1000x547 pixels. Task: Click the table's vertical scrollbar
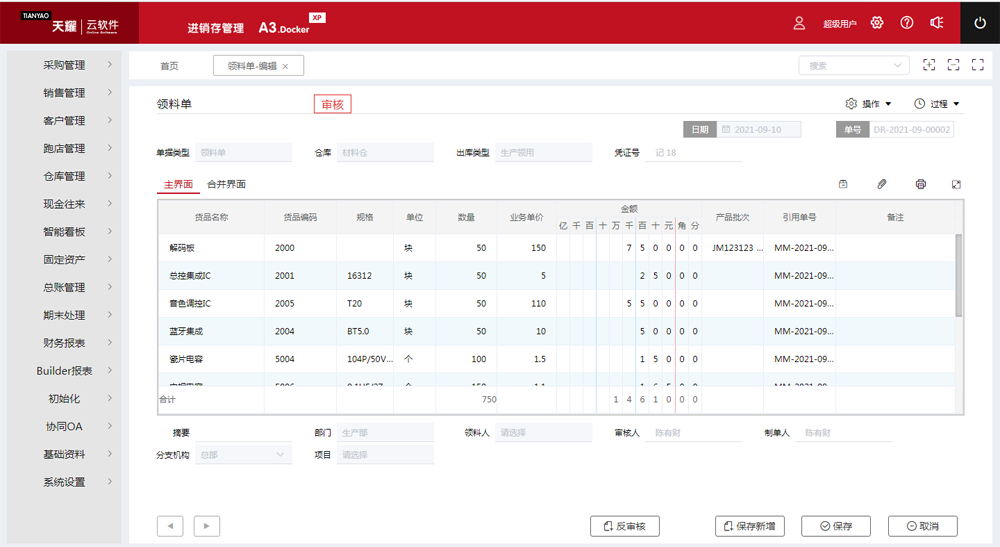[959, 275]
